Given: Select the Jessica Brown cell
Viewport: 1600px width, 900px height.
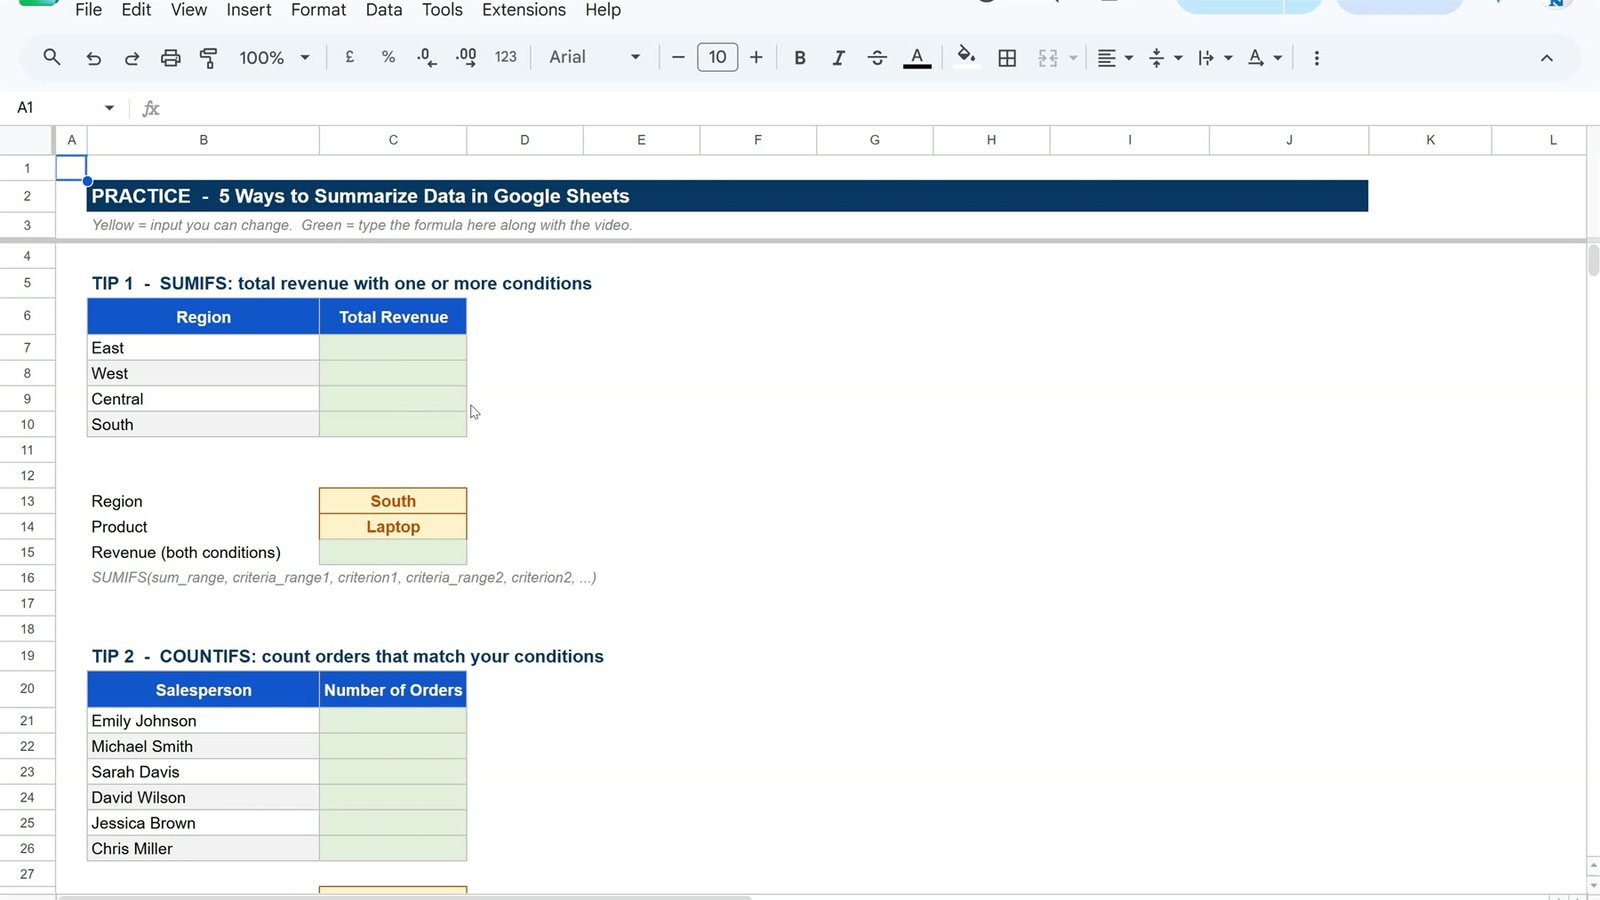Looking at the screenshot, I should (203, 823).
